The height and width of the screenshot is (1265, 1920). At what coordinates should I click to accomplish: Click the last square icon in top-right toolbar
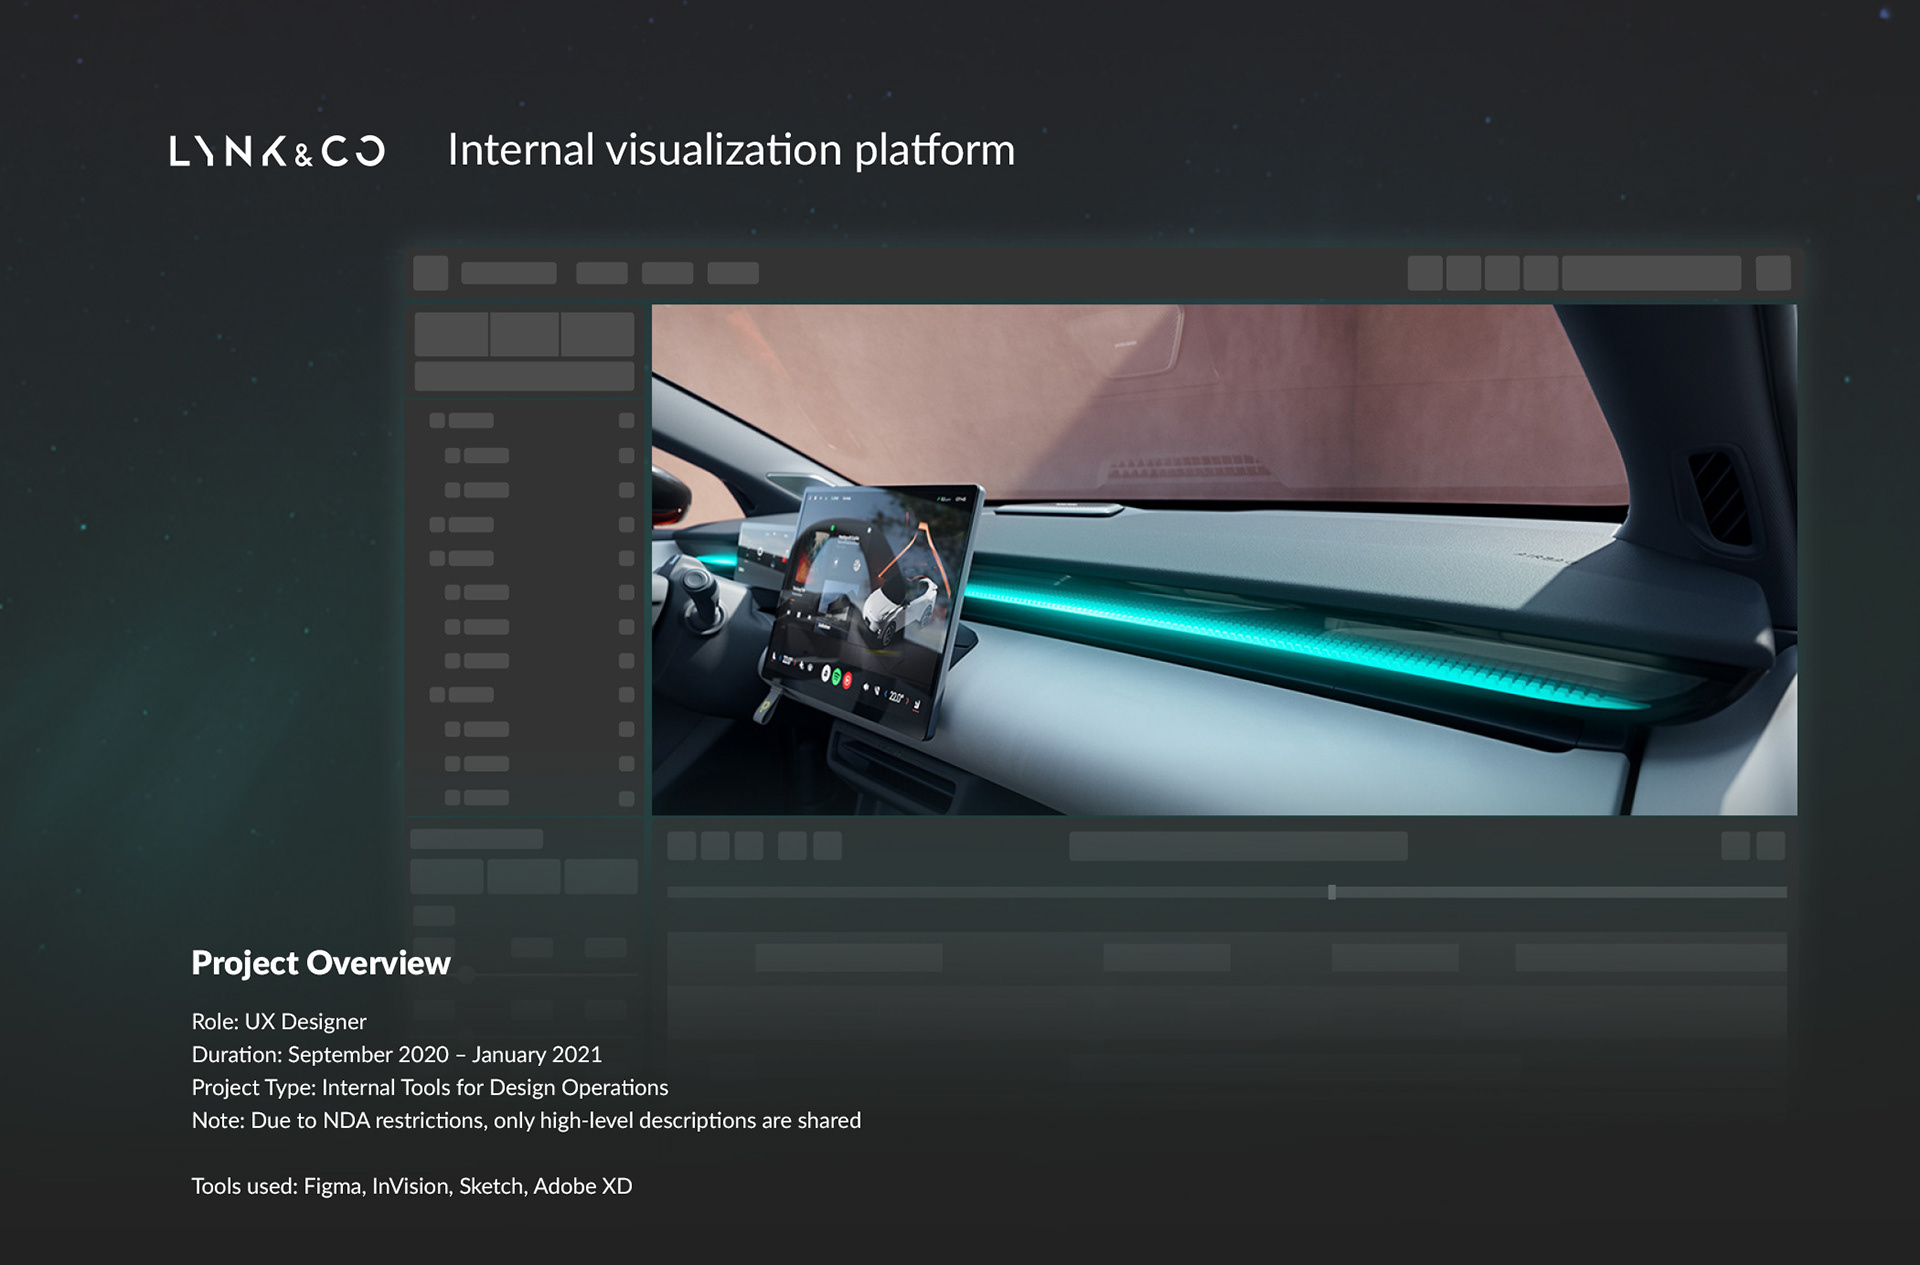click(x=1772, y=273)
